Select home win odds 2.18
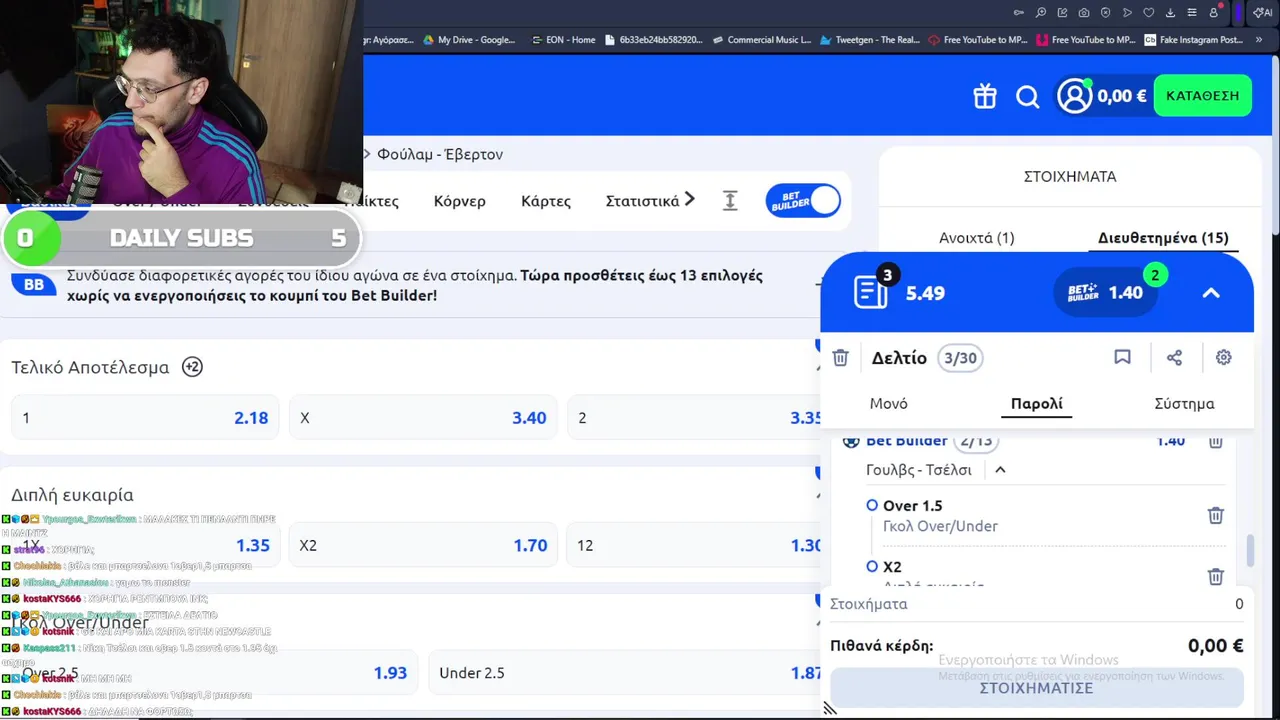This screenshot has height=720, width=1280. 146,418
